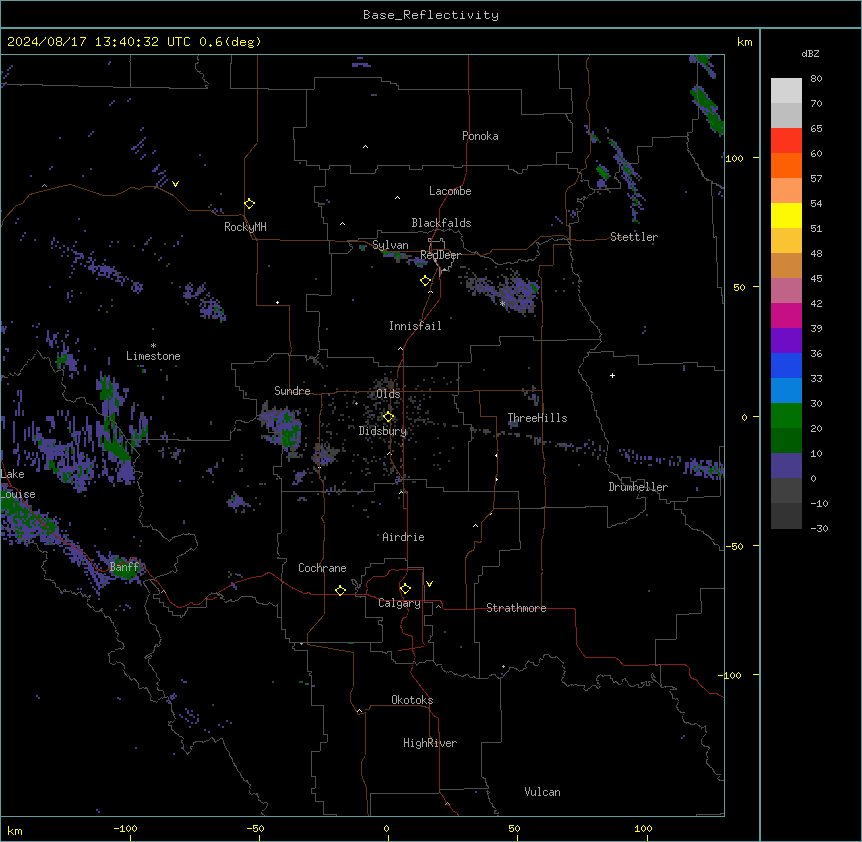The image size is (862, 842).
Task: Select the Drumheller label
Action: click(638, 487)
